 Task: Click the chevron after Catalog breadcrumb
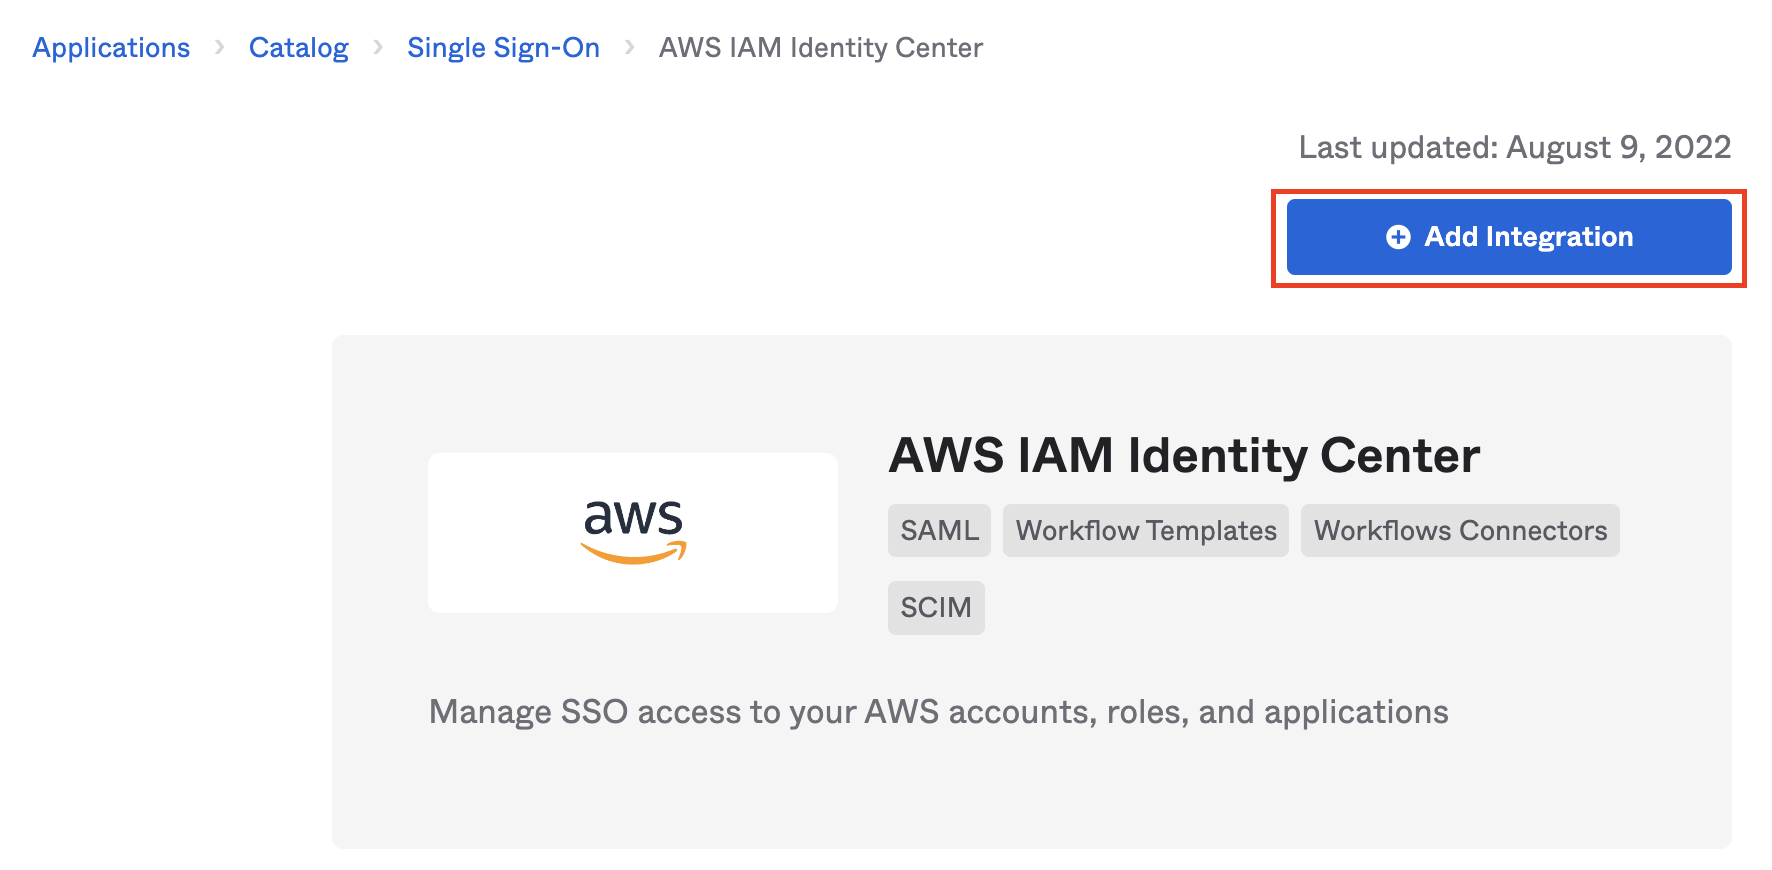[378, 47]
